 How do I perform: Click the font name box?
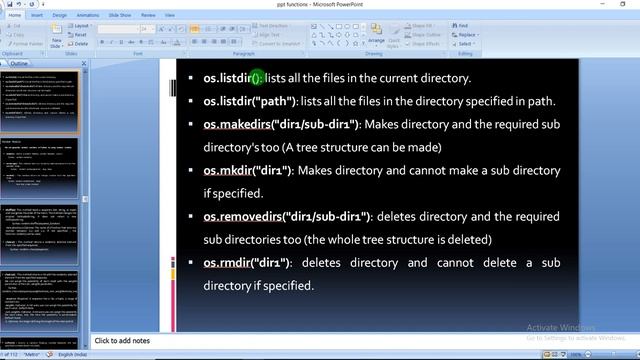[118, 29]
